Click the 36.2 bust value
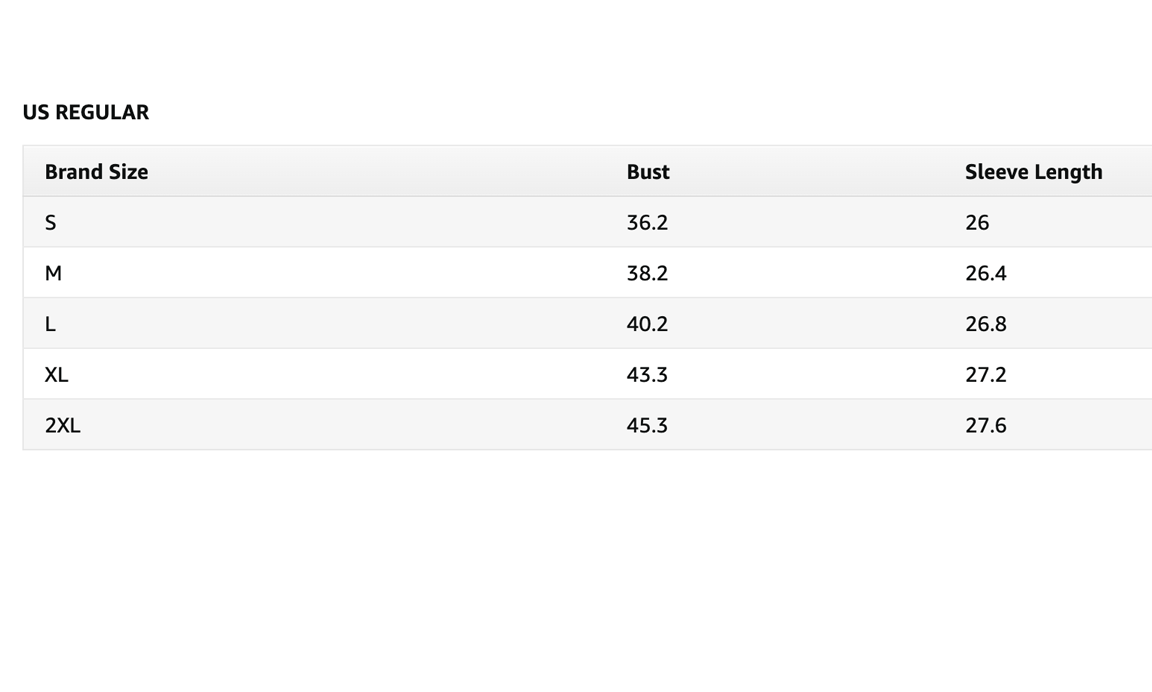The image size is (1152, 692). point(647,223)
